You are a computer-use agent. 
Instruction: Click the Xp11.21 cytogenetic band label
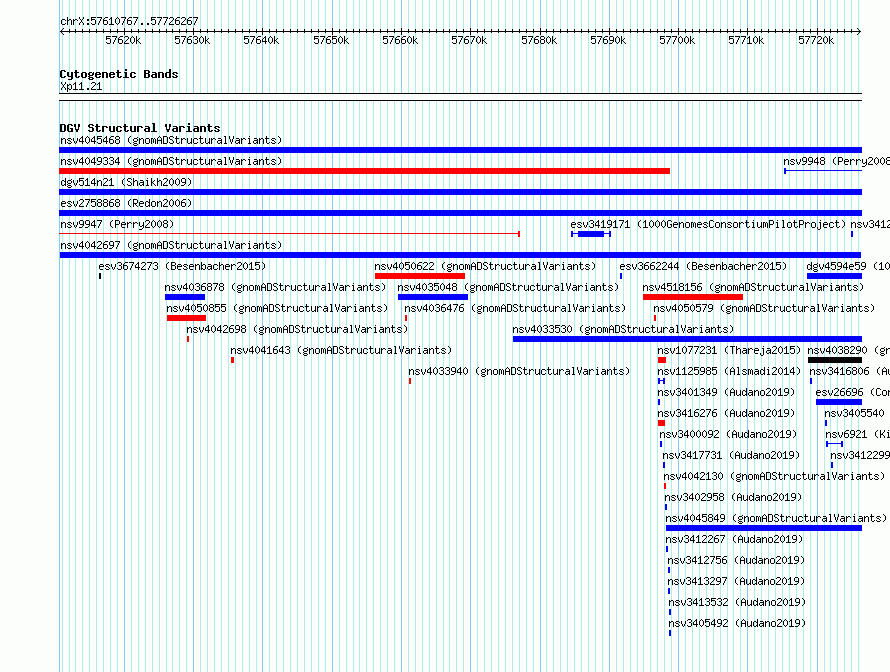(81, 86)
